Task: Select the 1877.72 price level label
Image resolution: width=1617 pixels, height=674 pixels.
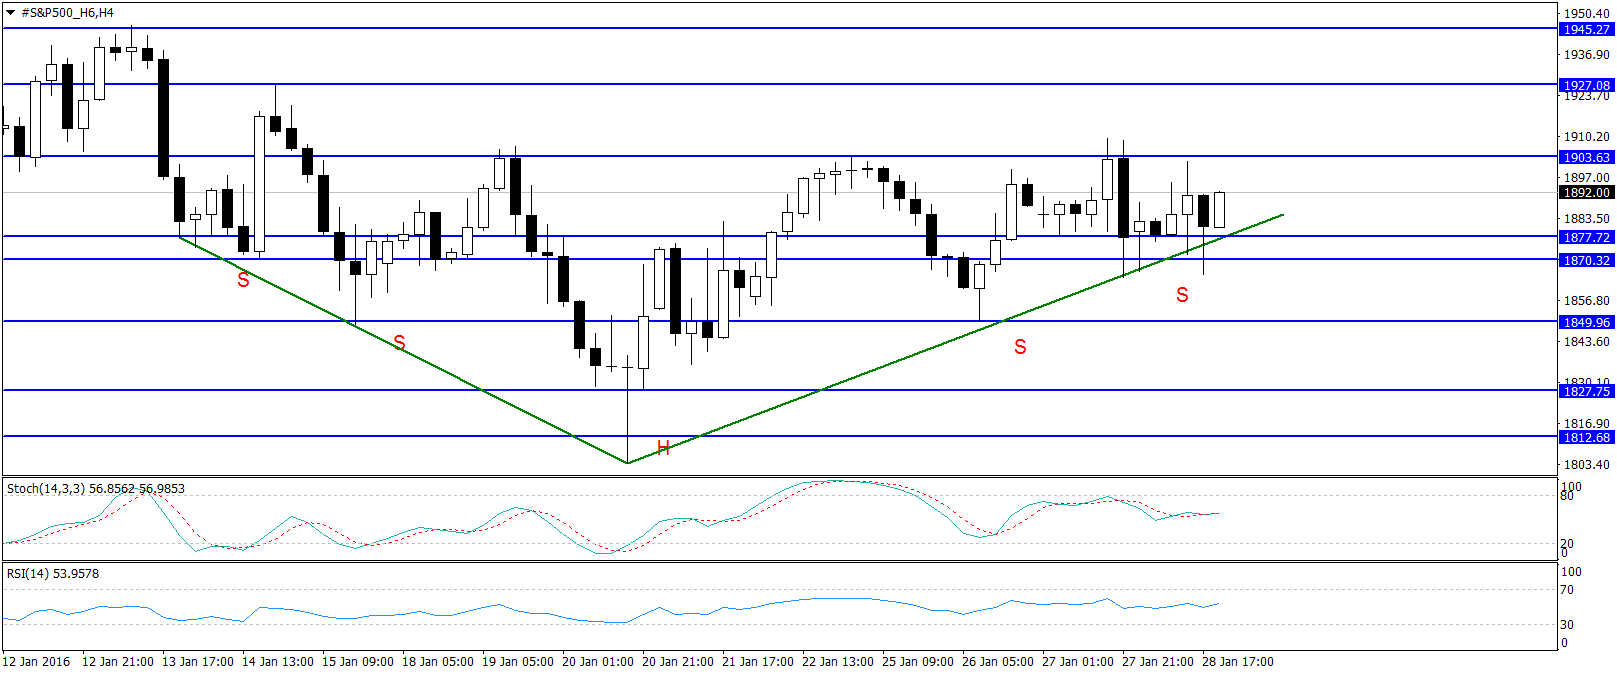Action: (x=1587, y=237)
